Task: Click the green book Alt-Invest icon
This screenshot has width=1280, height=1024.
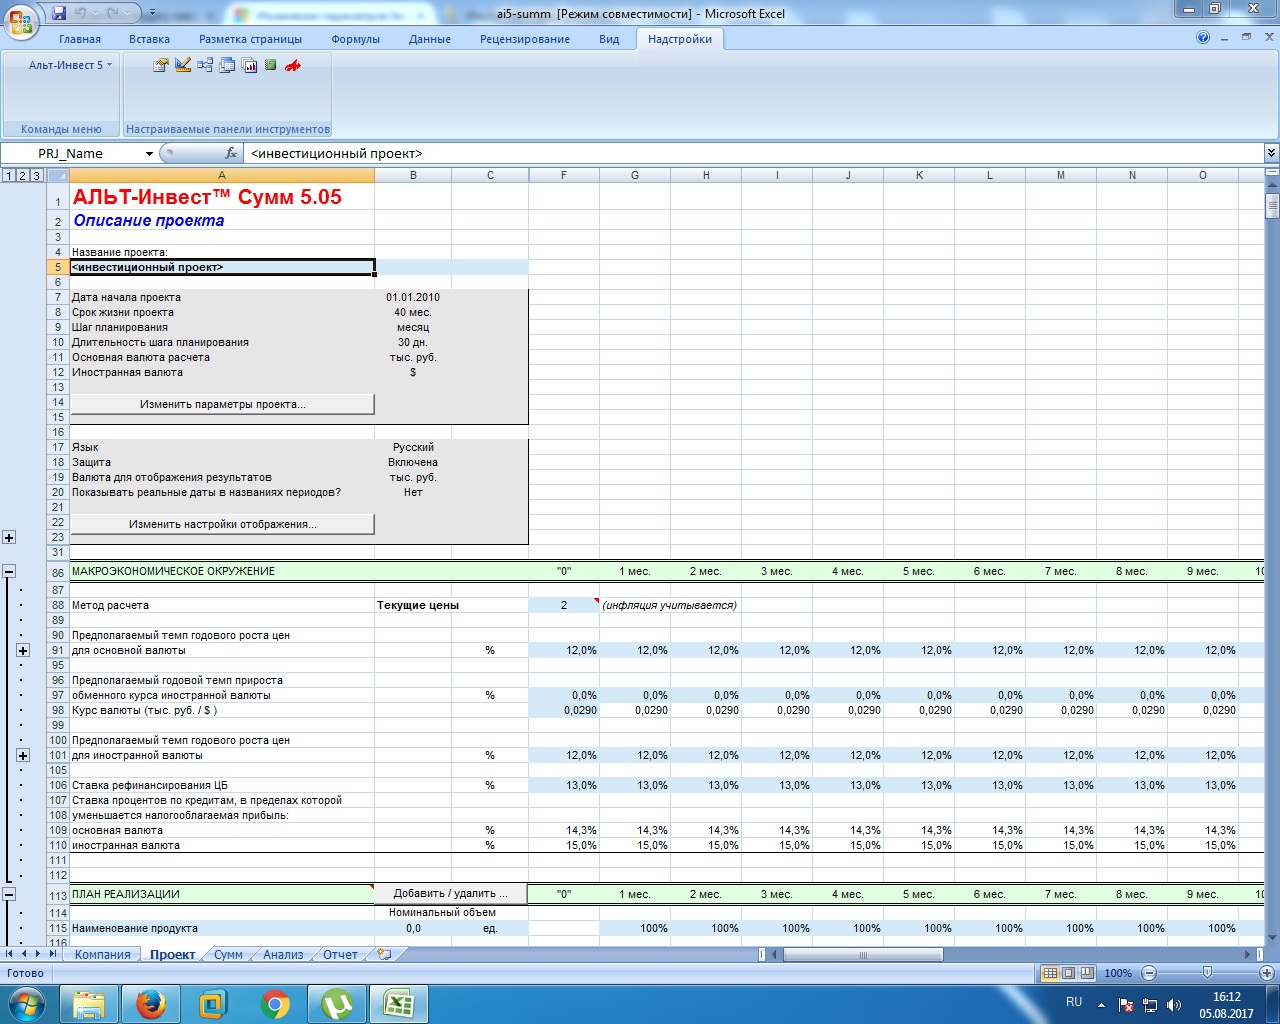Action: pyautogui.click(x=270, y=65)
